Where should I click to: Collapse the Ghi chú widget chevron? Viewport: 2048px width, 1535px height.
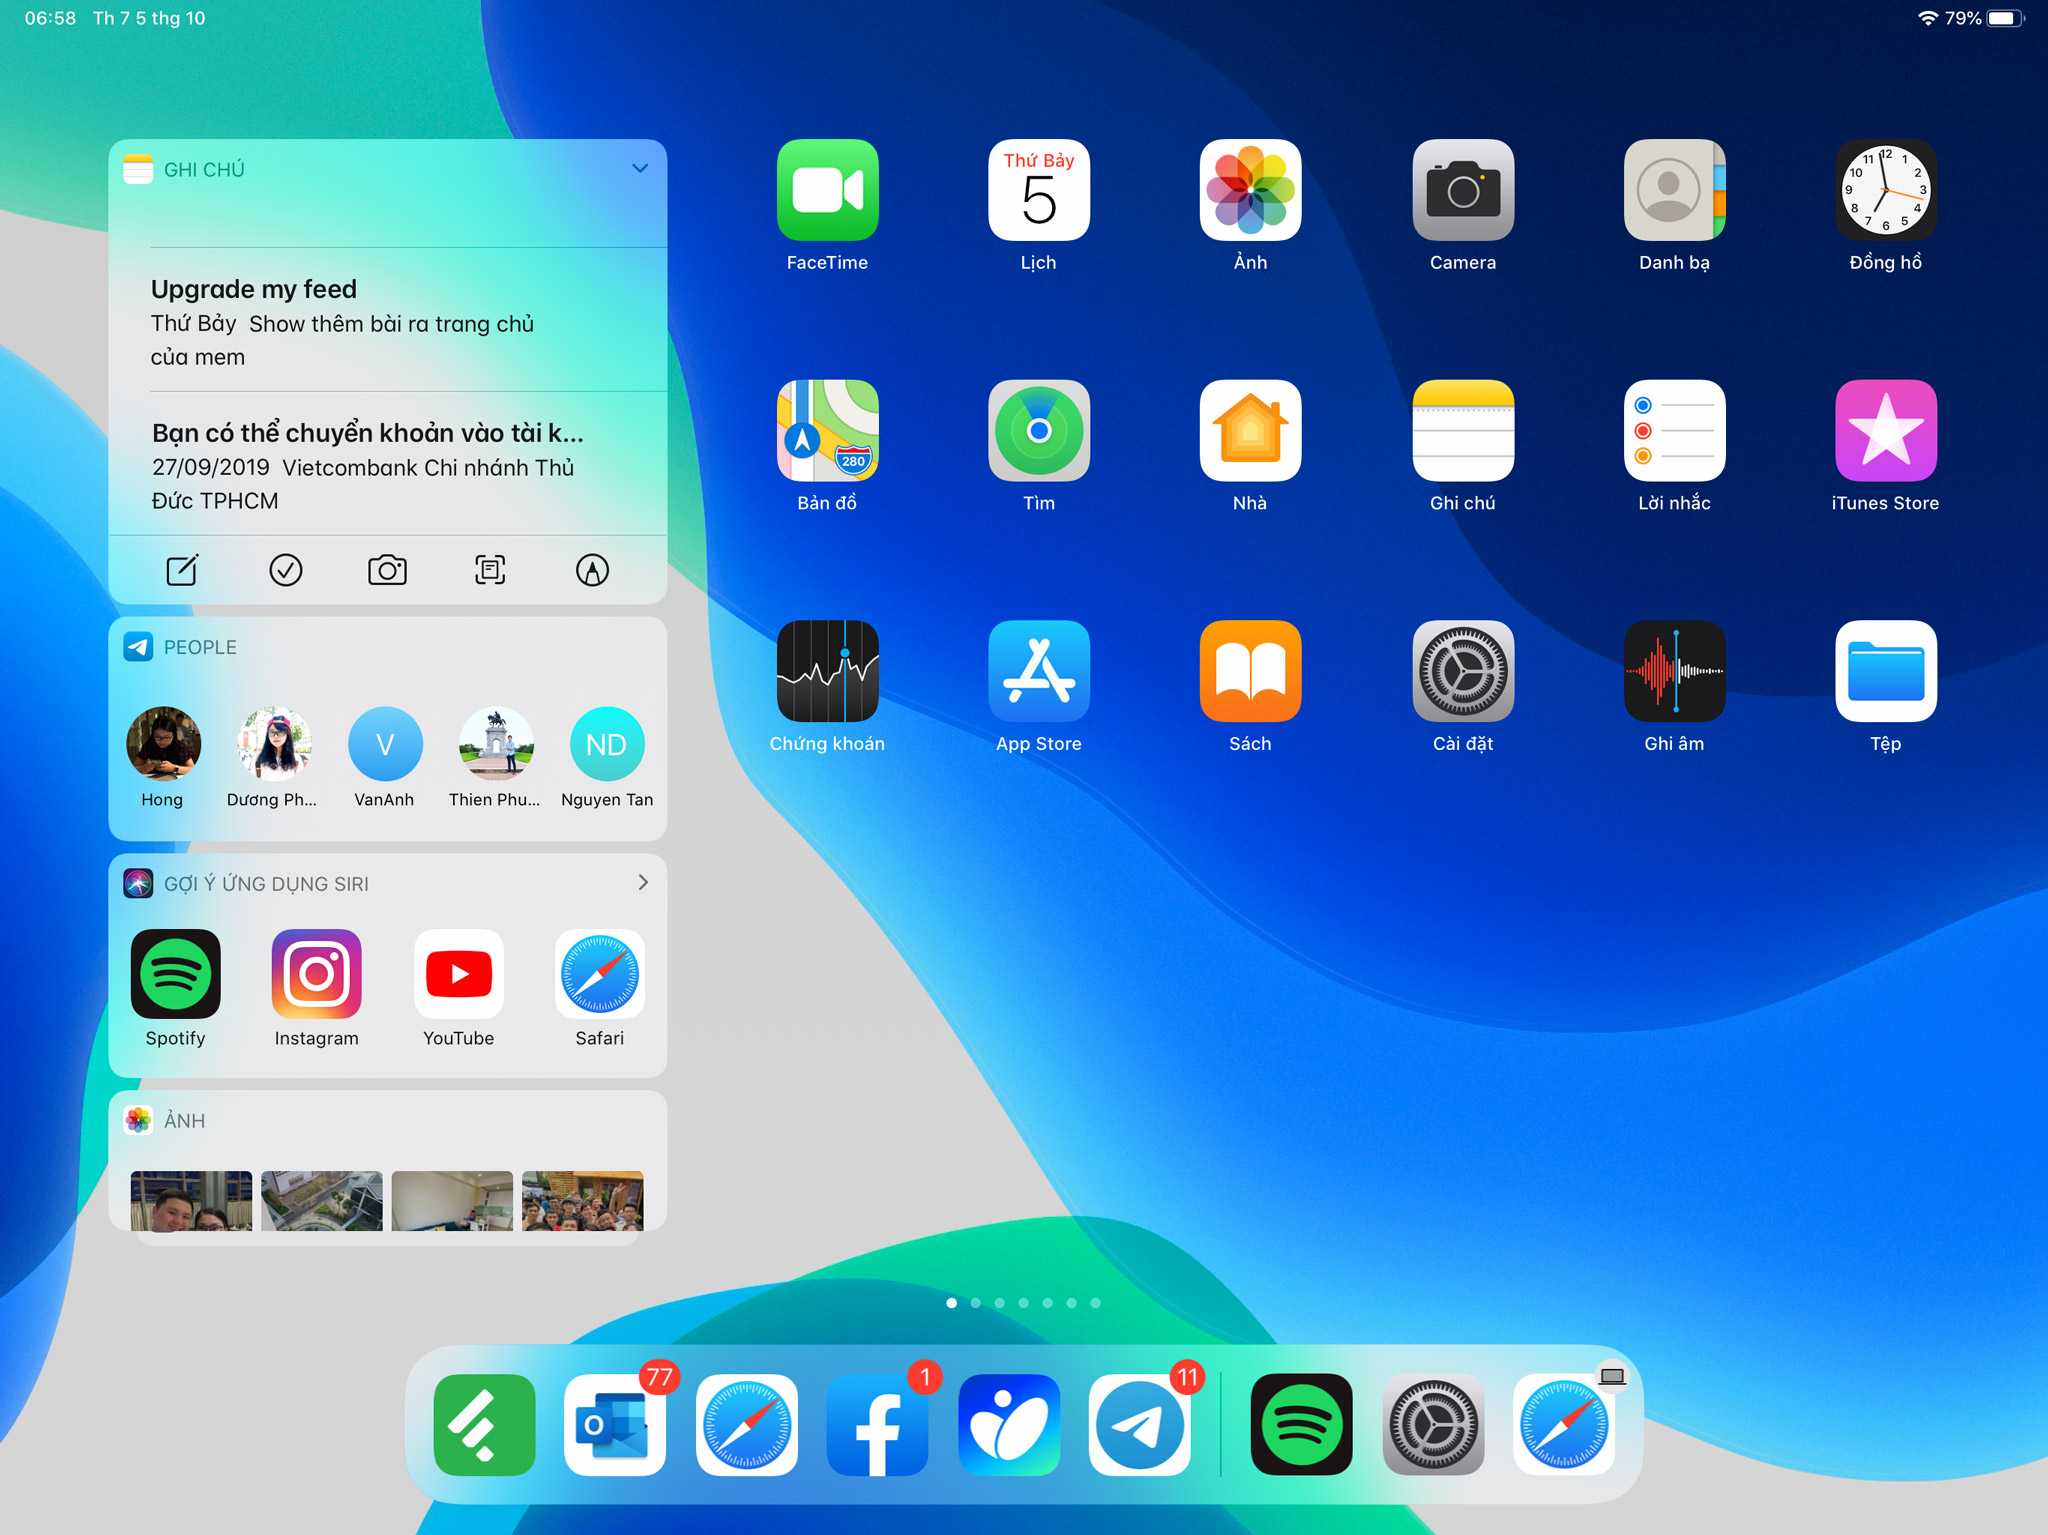tap(640, 169)
